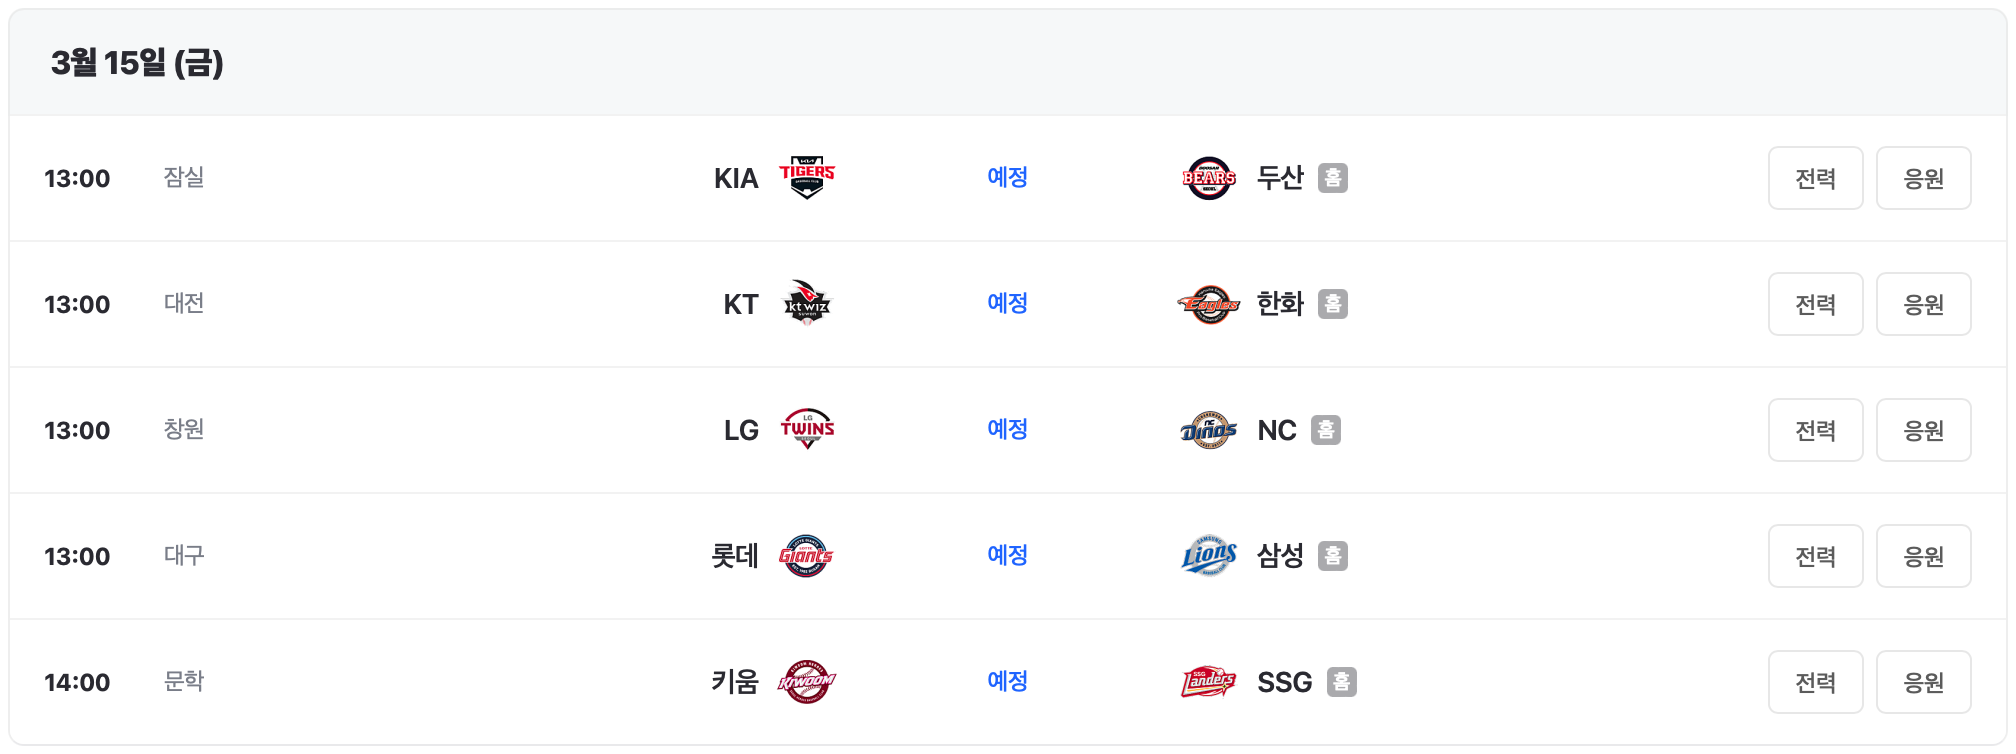Screen dimensions: 2016x754
Task: Click 응원 button for the KT-한화 game
Action: coord(1924,303)
